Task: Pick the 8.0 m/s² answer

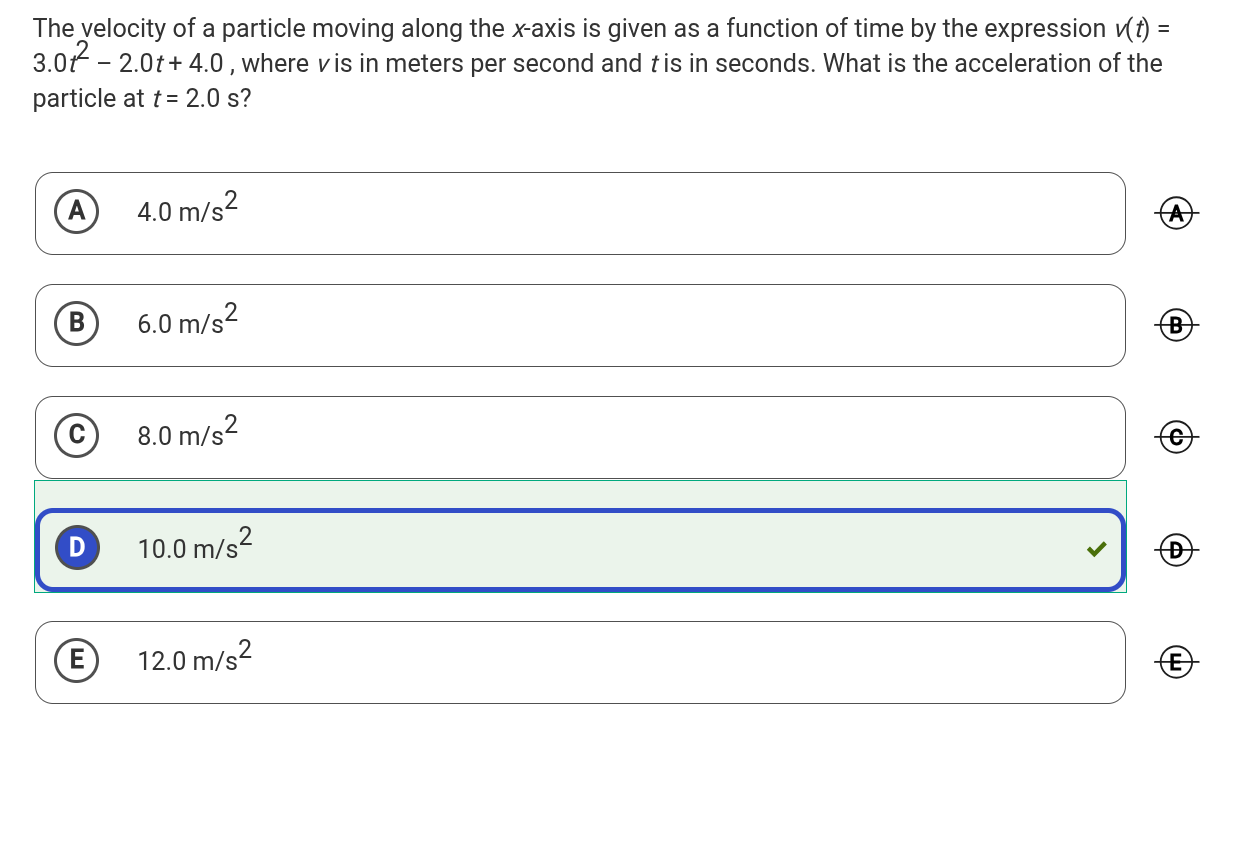Action: 188,434
